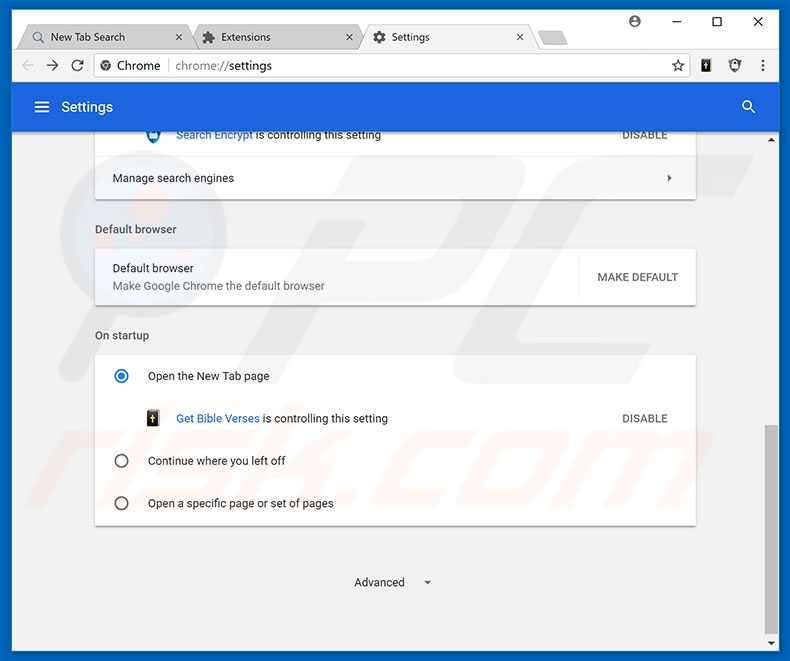Disable Search Encrypt search control
The width and height of the screenshot is (790, 661).
(644, 136)
